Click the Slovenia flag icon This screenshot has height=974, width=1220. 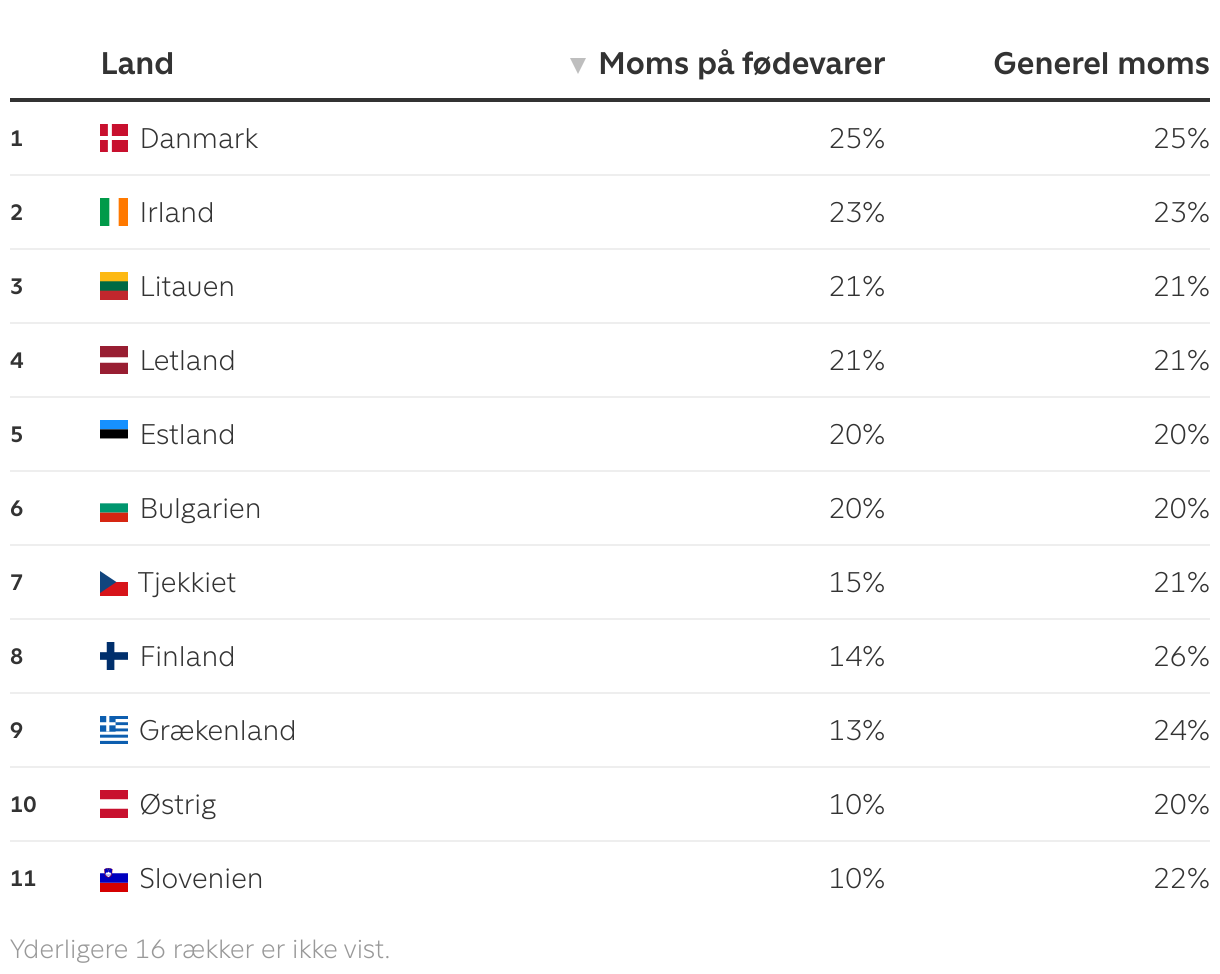(114, 879)
